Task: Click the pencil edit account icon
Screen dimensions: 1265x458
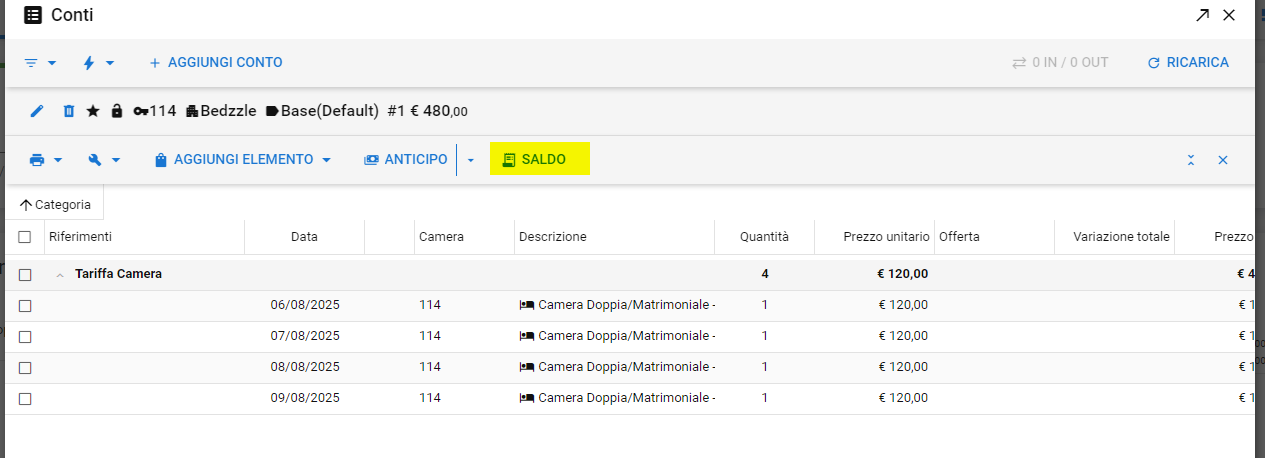Action: pyautogui.click(x=37, y=111)
